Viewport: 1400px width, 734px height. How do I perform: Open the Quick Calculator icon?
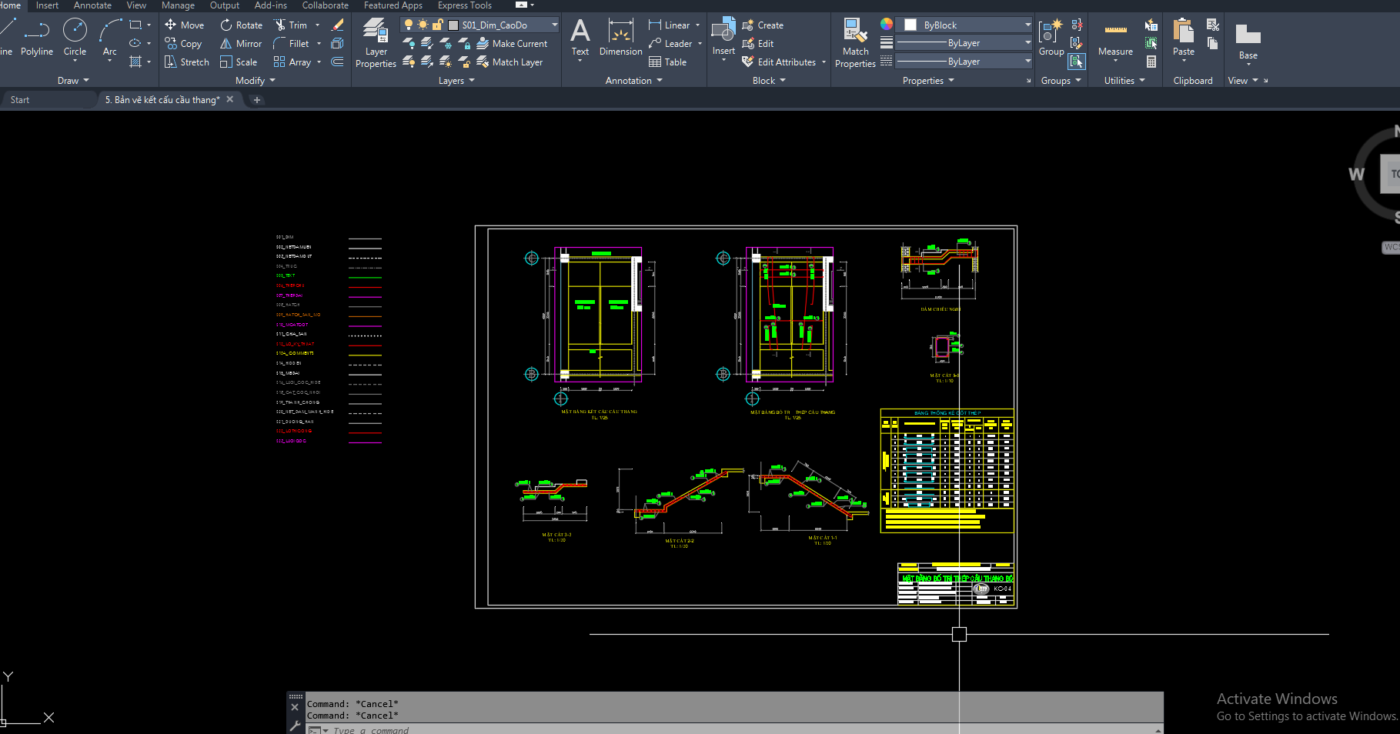pyautogui.click(x=1151, y=62)
